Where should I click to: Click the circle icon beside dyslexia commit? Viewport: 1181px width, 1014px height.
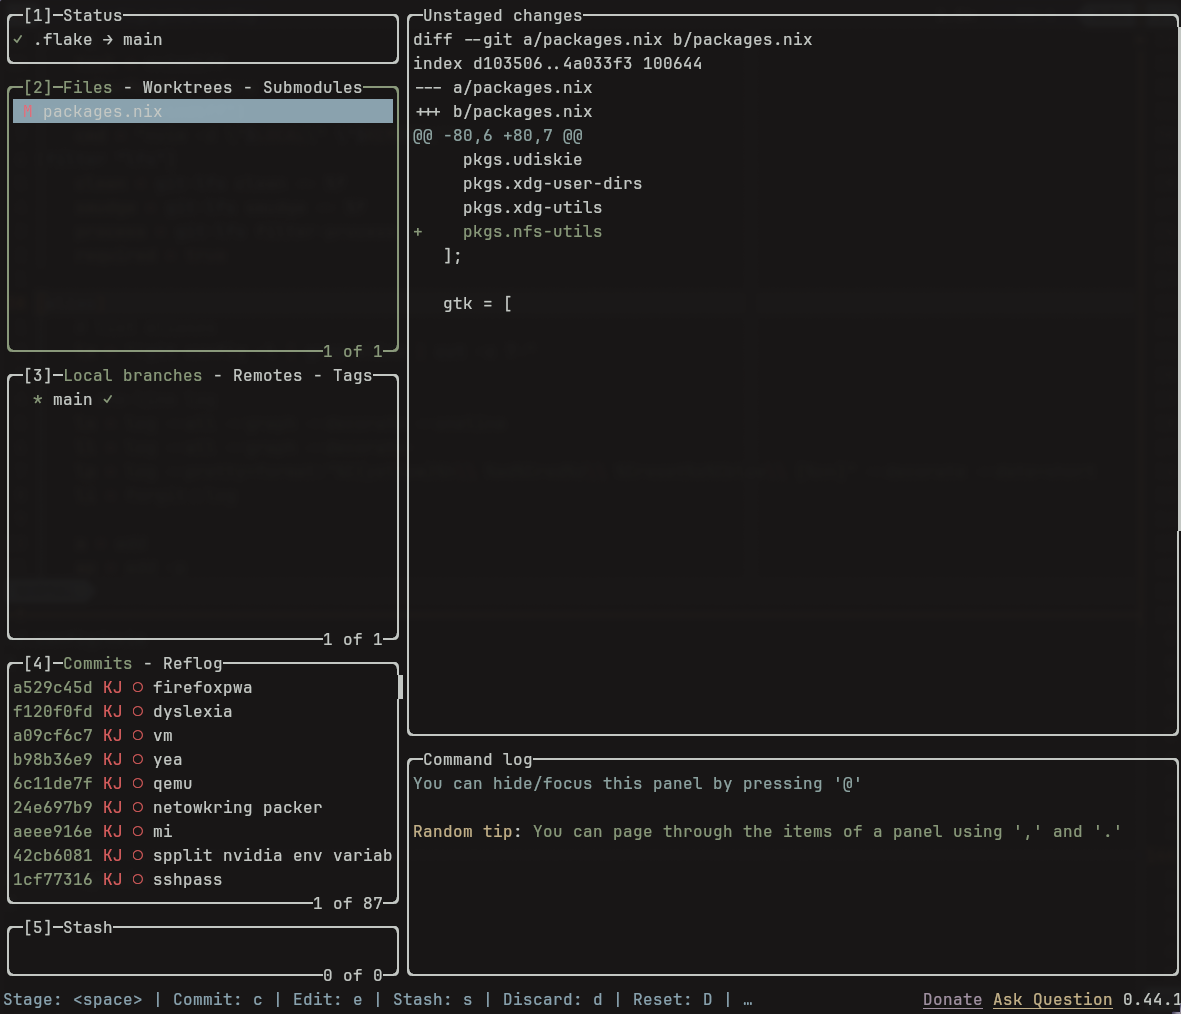pos(138,711)
